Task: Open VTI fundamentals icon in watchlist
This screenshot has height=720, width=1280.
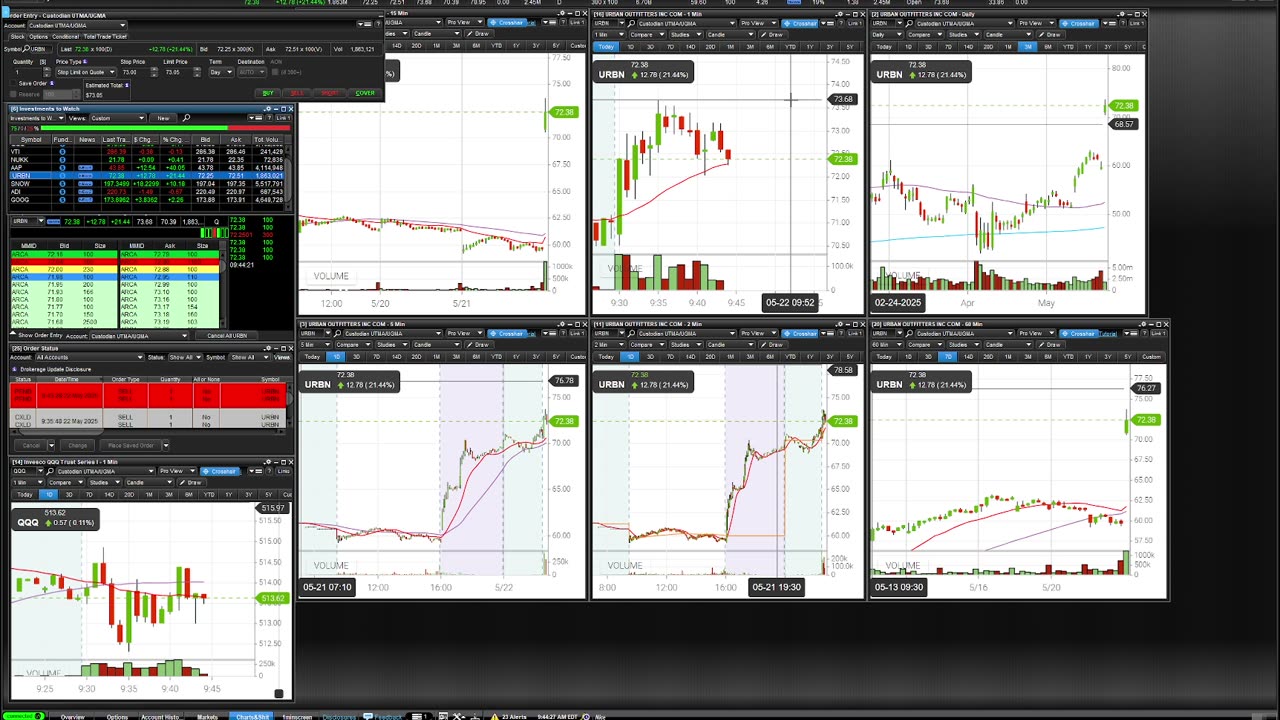Action: click(x=62, y=152)
